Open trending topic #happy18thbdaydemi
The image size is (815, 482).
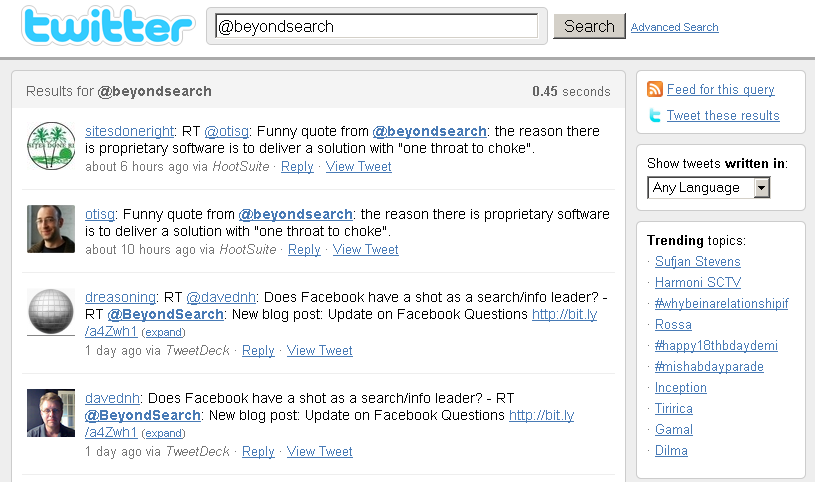(716, 345)
